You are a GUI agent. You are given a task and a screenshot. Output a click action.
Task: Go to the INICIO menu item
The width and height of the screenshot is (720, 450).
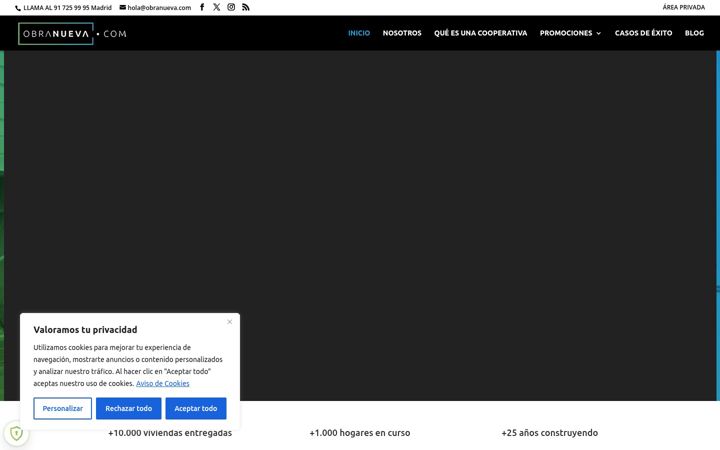[359, 33]
